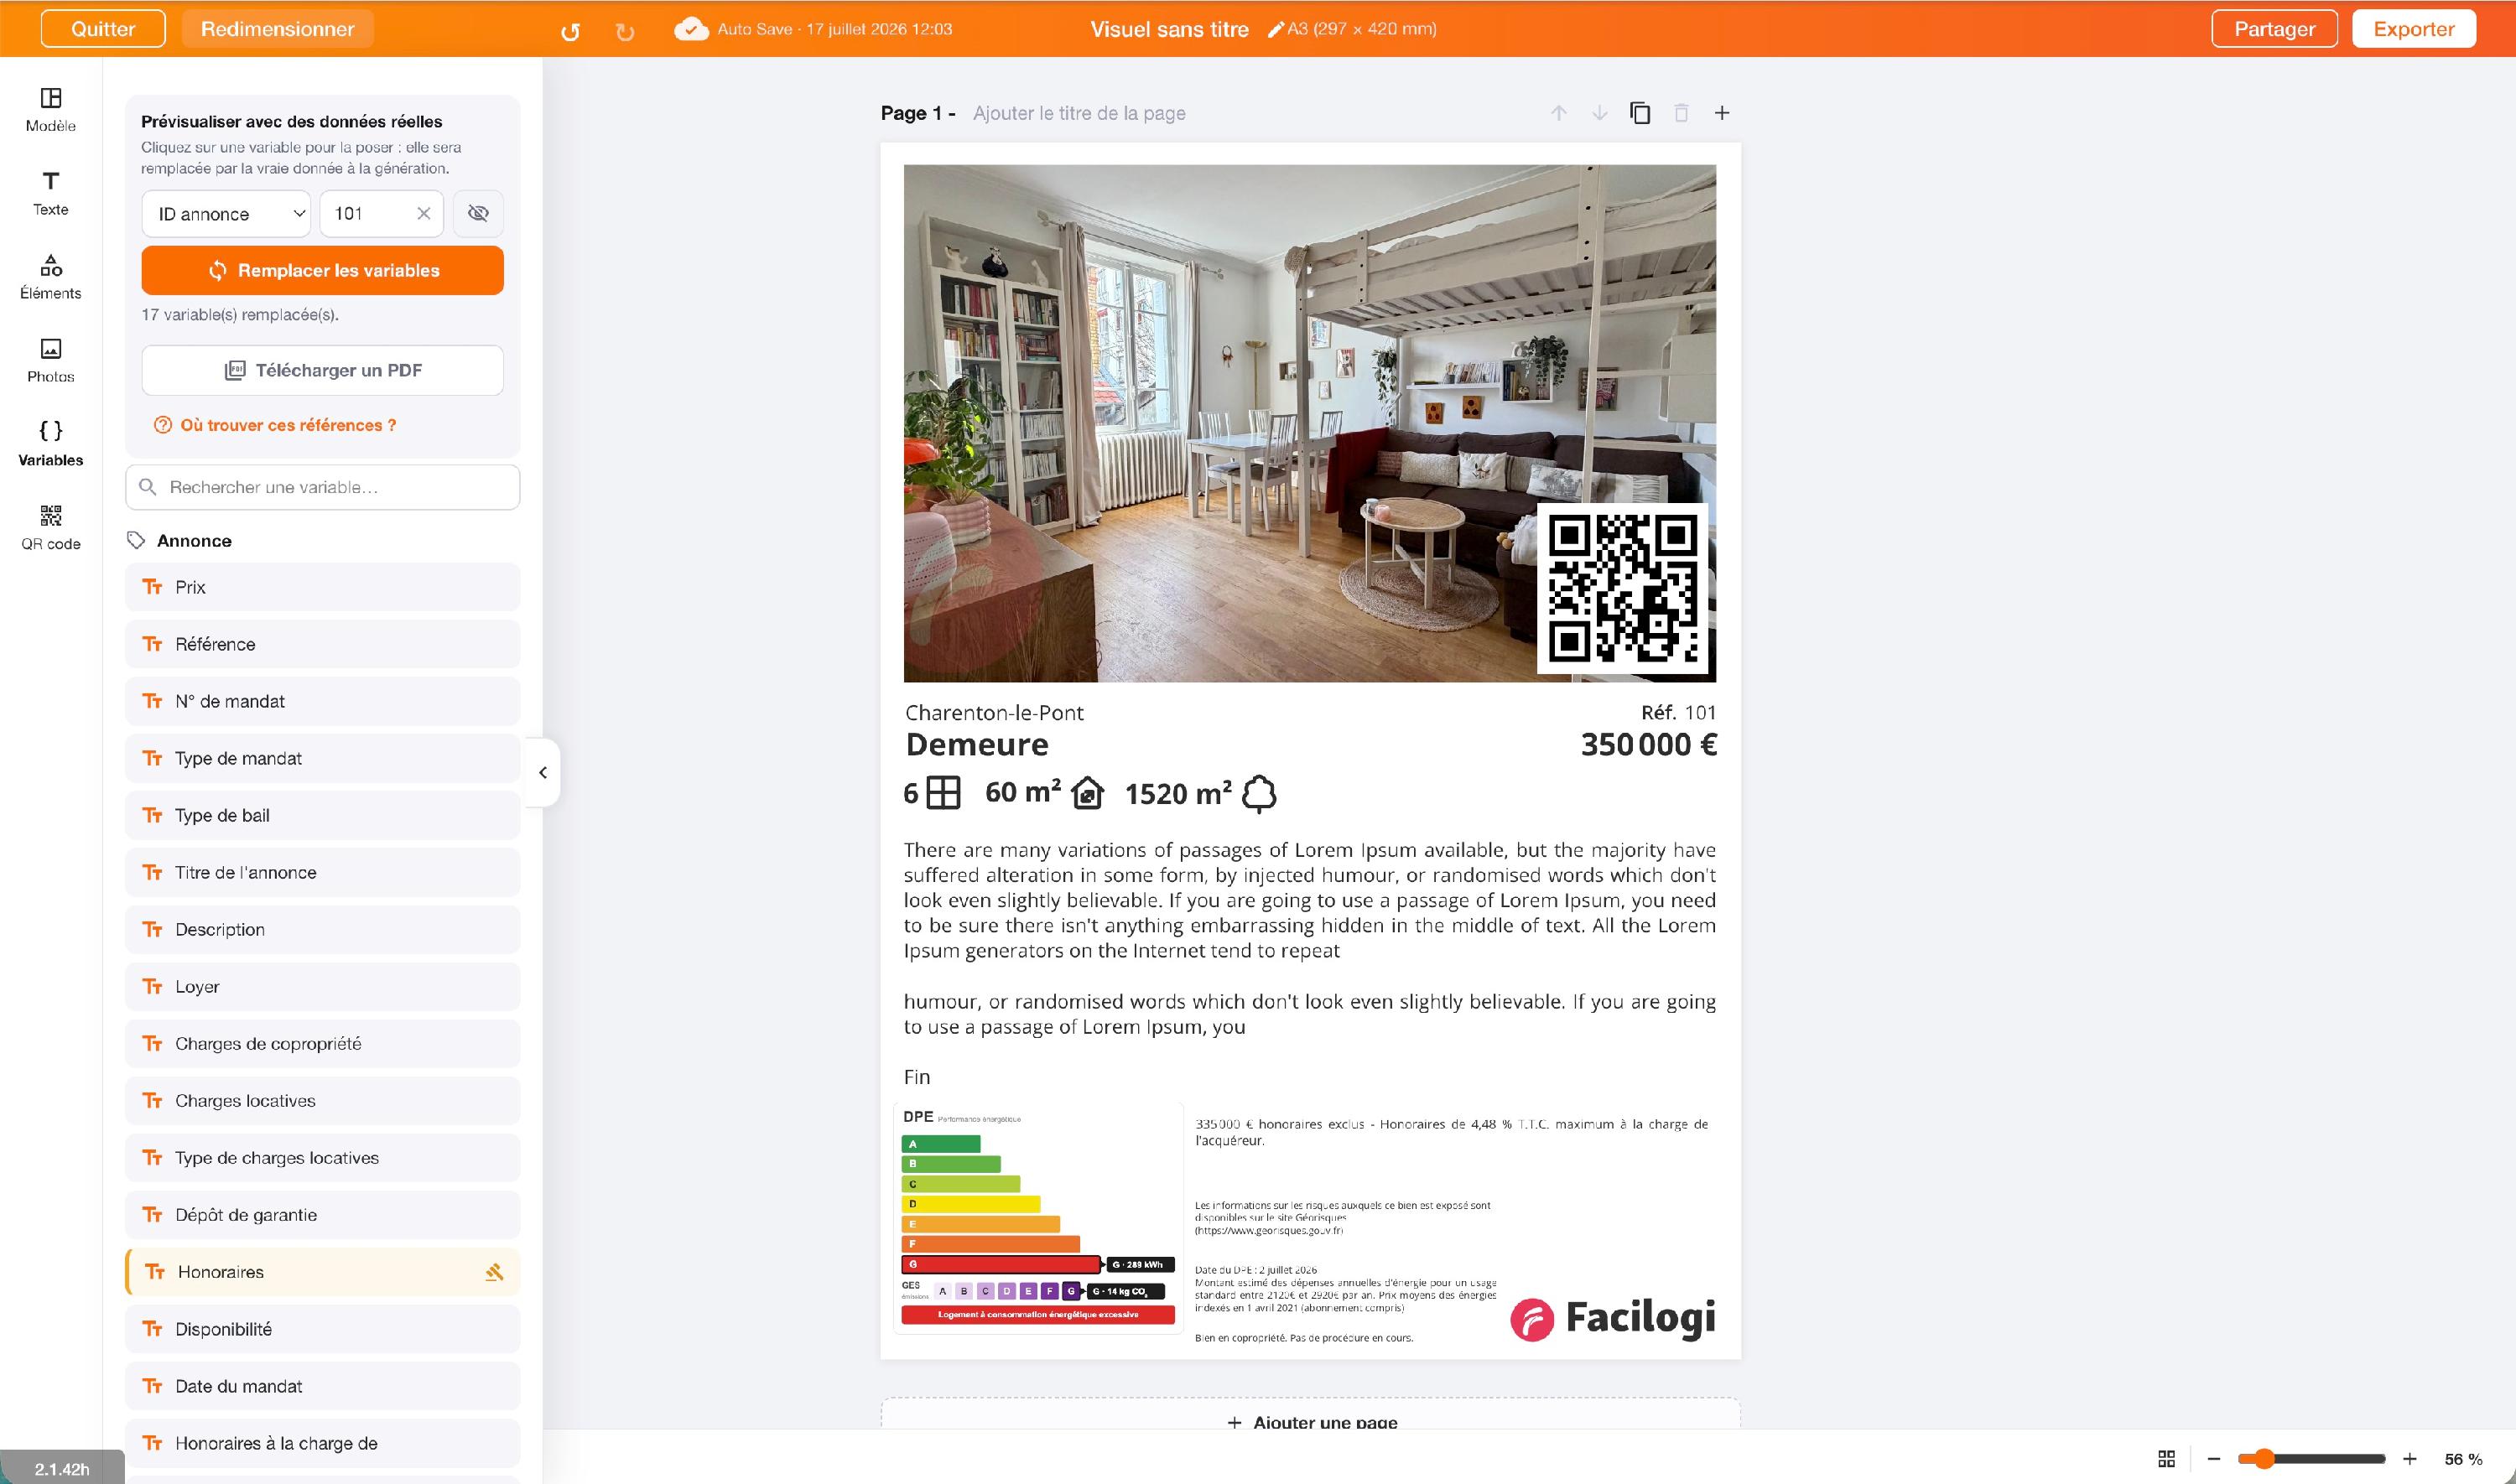The height and width of the screenshot is (1484, 2516).
Task: Click the Remplacer les variables button
Action: point(322,270)
